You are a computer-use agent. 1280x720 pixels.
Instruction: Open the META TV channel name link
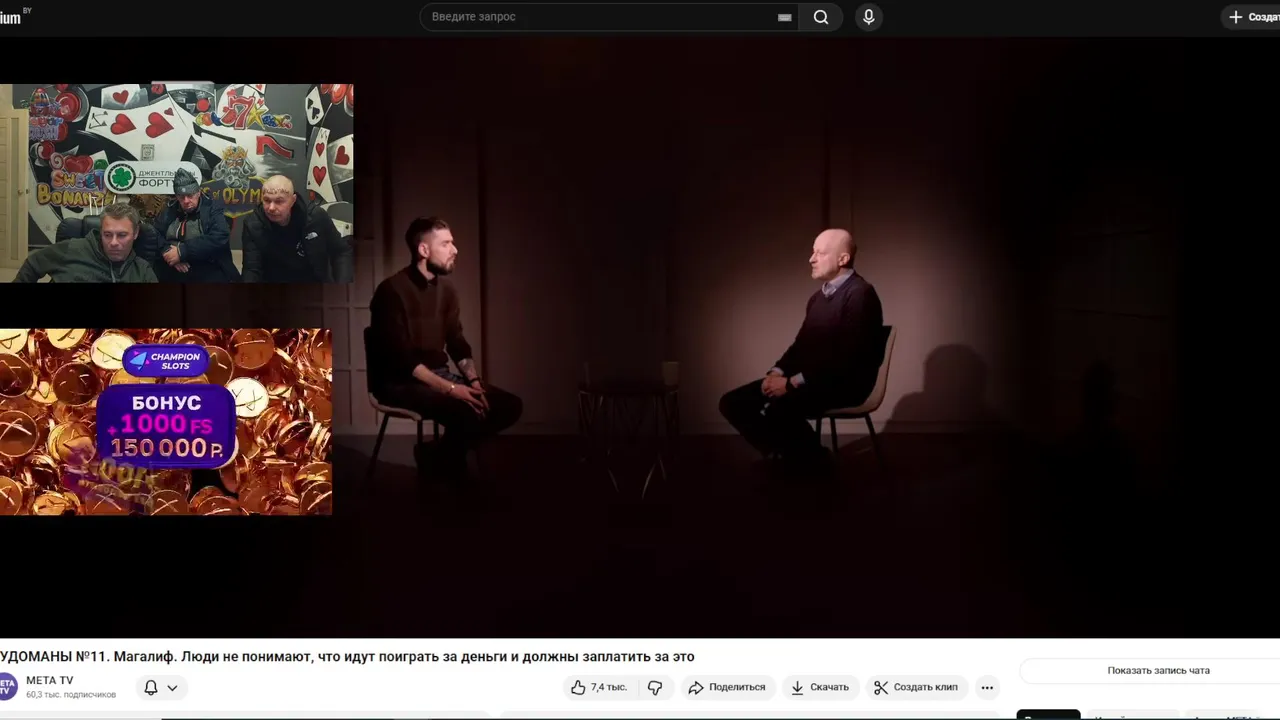tap(50, 681)
